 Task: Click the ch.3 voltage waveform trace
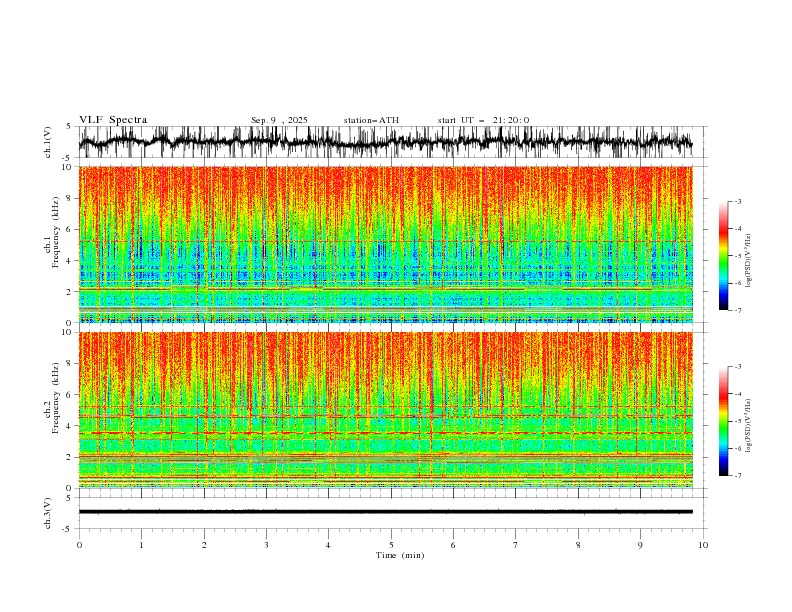(385, 512)
